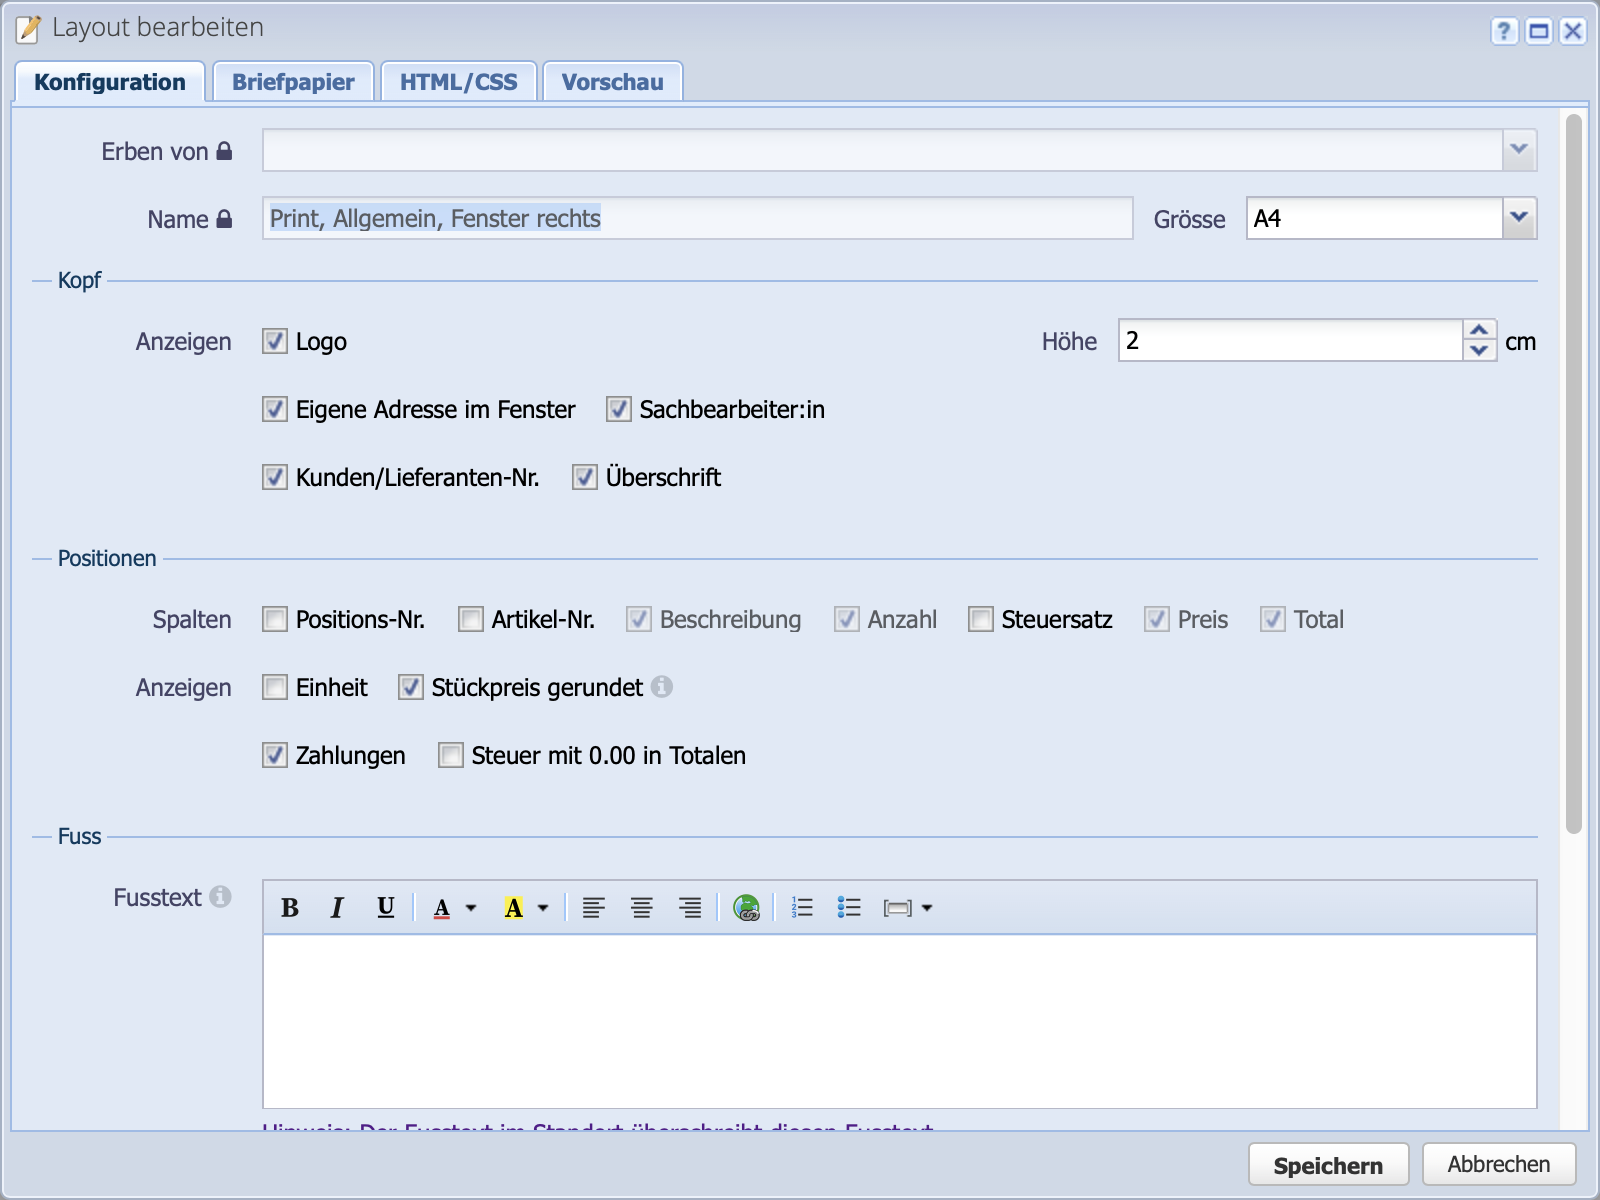Enable Steuer mit 0.00 in Totalen
The image size is (1600, 1200).
point(451,756)
